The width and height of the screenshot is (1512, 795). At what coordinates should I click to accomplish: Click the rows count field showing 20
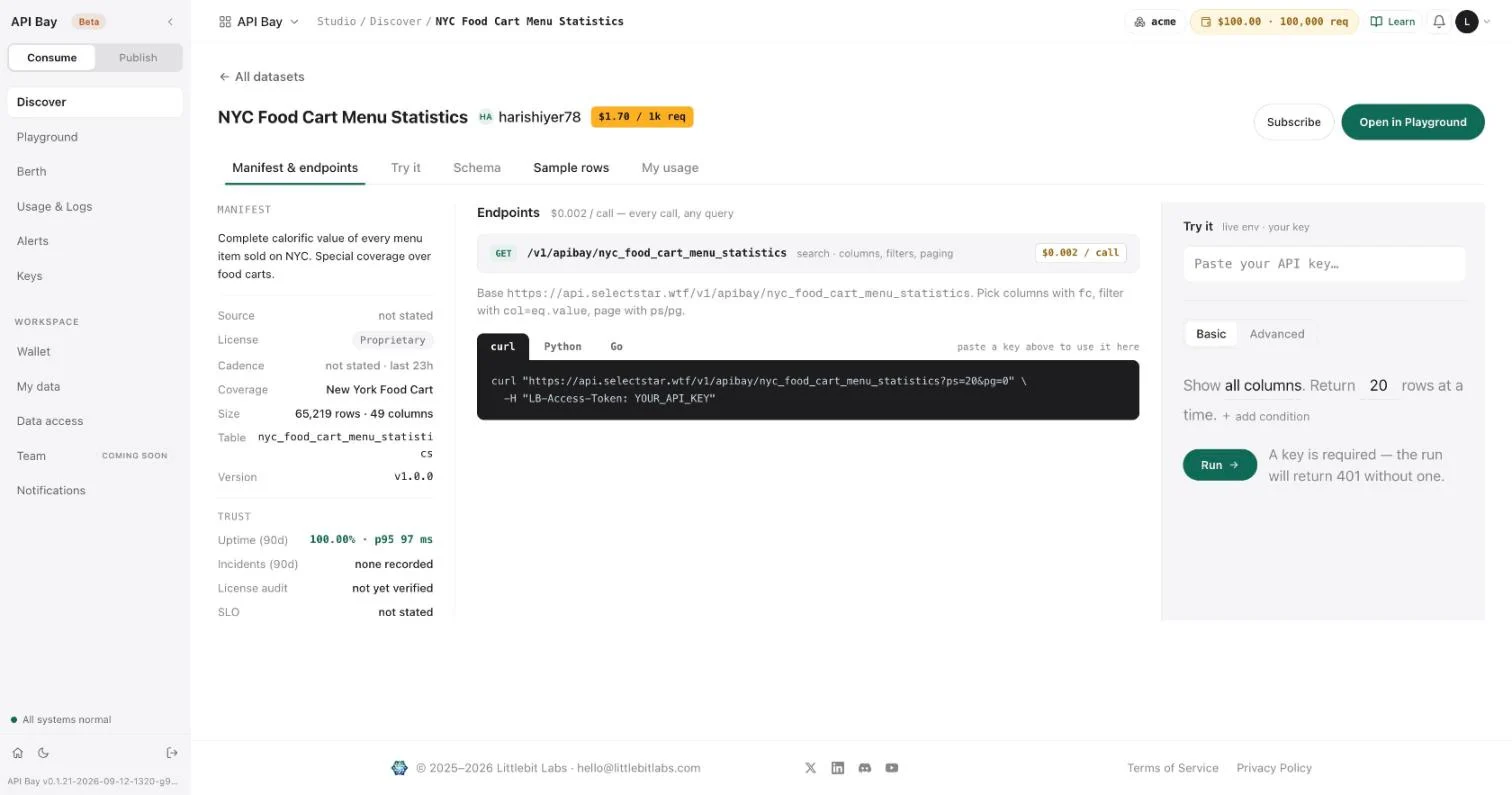tap(1378, 385)
